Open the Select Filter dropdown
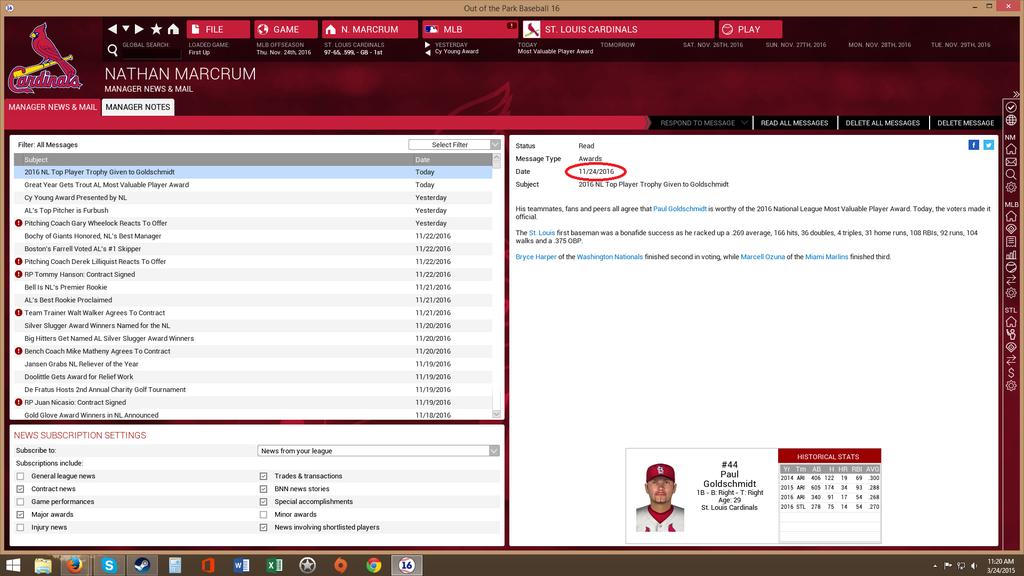 tap(454, 145)
